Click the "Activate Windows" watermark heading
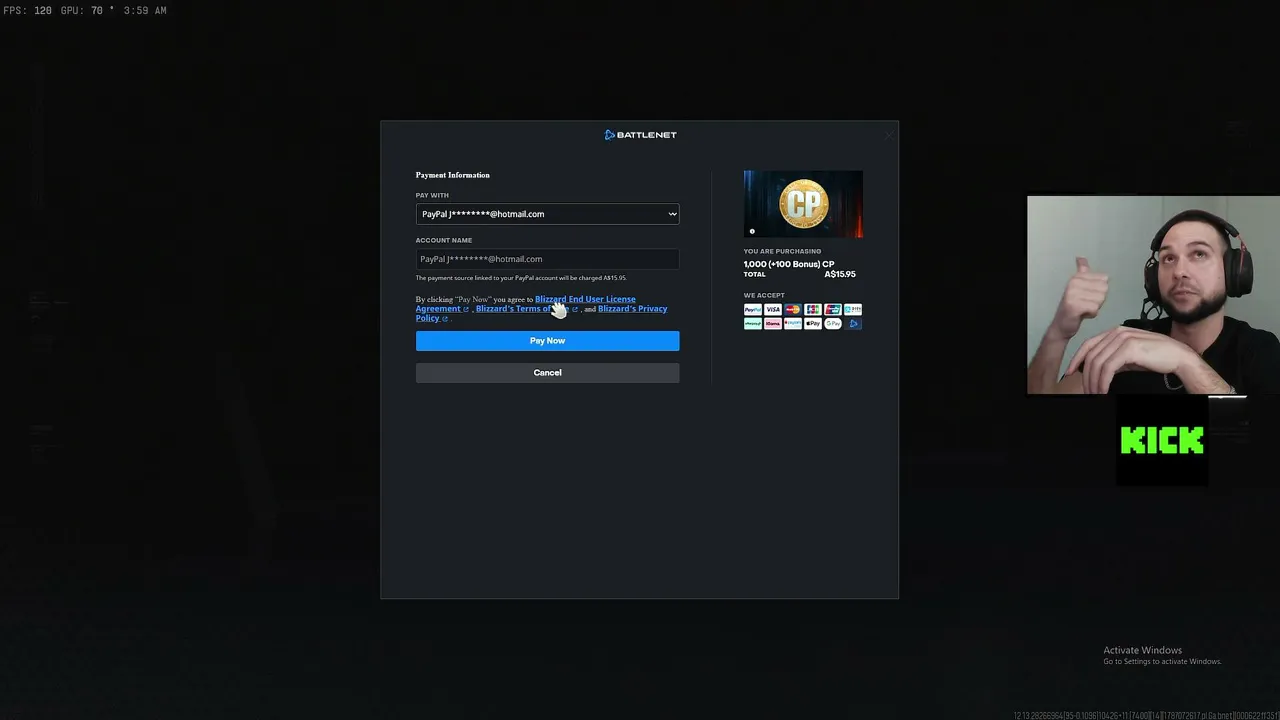 click(x=1143, y=650)
